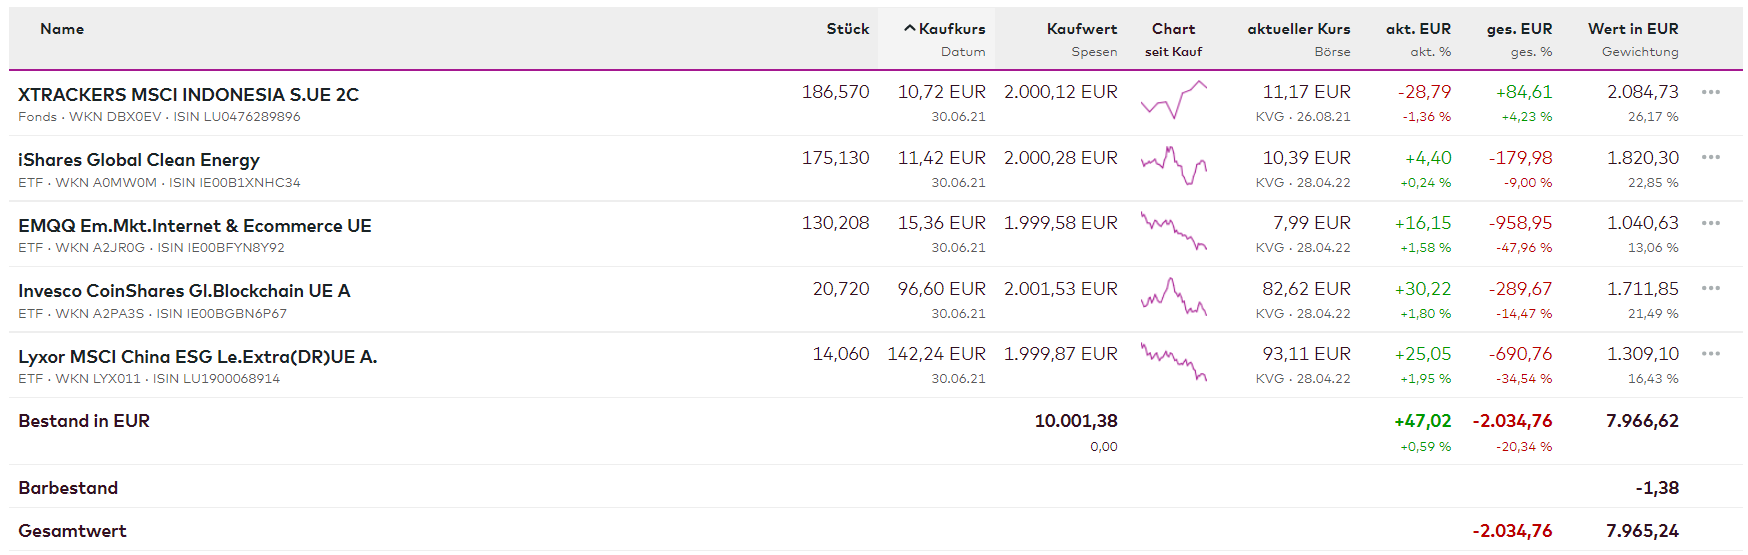This screenshot has height=555, width=1748.
Task: Open Lyxor MSCI China ESG position link
Action: pos(197,357)
